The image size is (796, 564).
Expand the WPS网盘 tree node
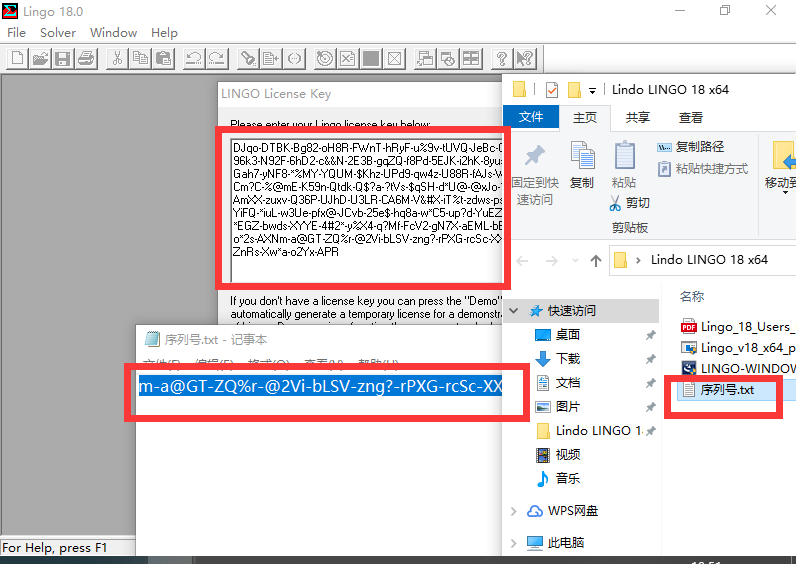(x=514, y=511)
